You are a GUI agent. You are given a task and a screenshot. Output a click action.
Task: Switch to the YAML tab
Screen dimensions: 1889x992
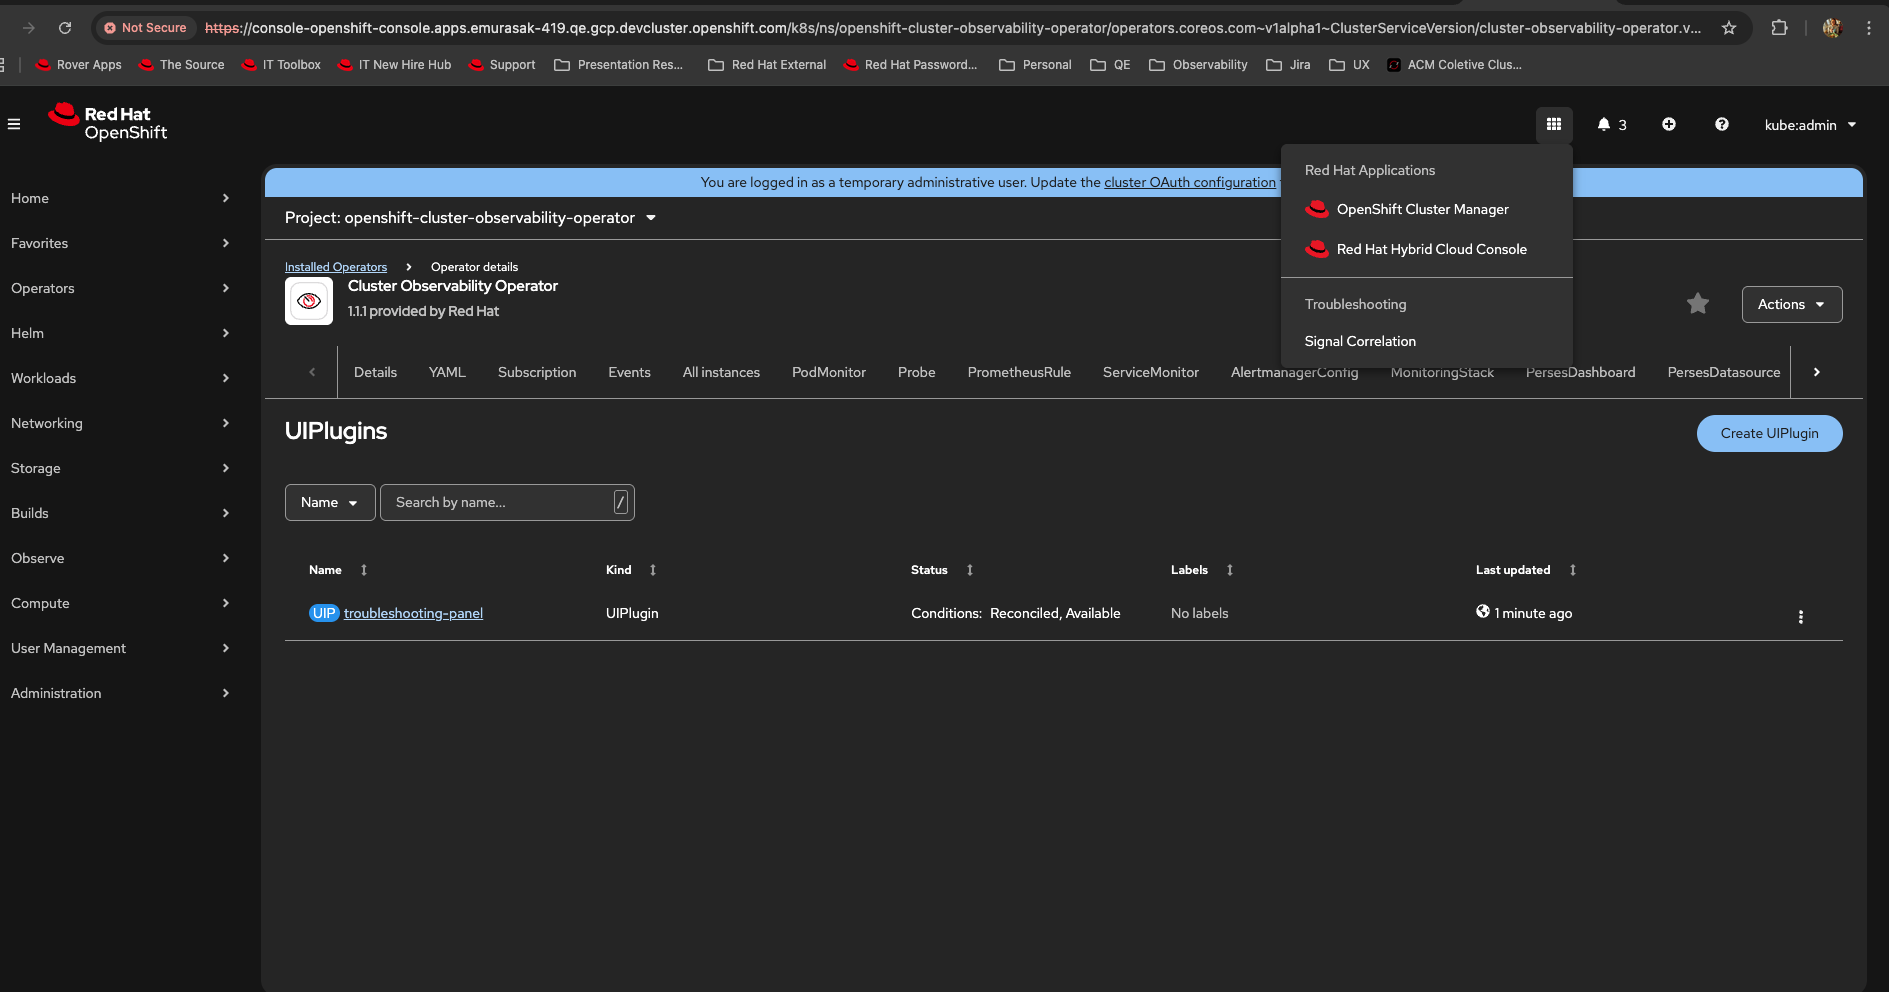(447, 372)
